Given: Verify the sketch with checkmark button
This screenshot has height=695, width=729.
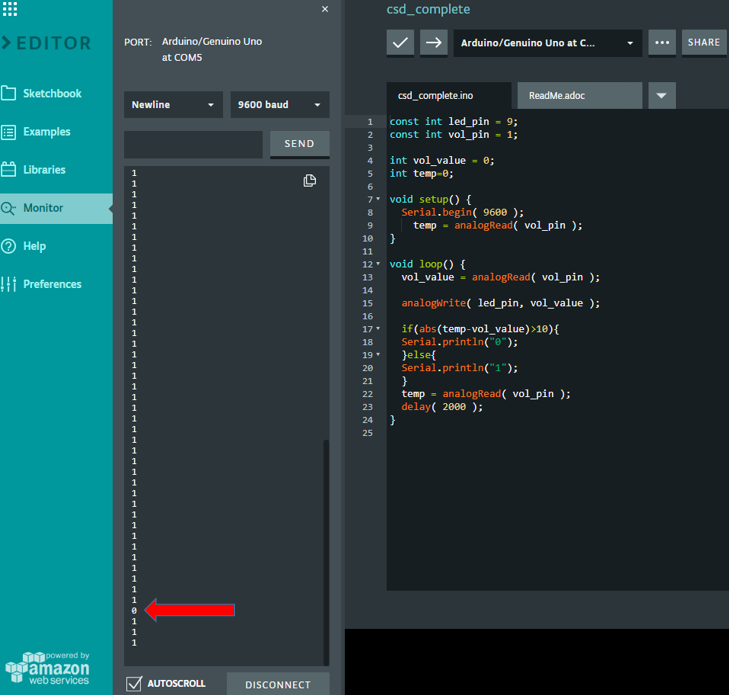Looking at the screenshot, I should (400, 43).
